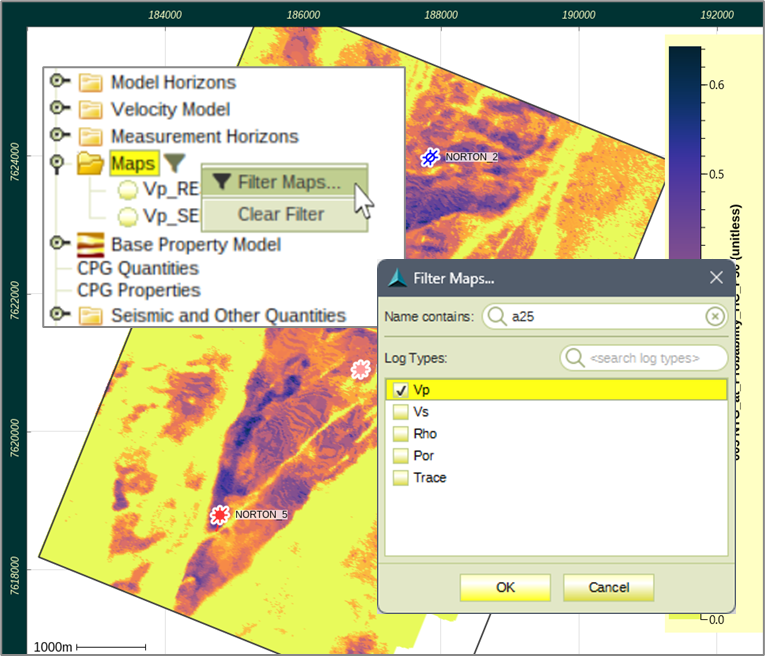The width and height of the screenshot is (765, 656).
Task: Select Clear Filter menu entry
Action: coord(280,214)
